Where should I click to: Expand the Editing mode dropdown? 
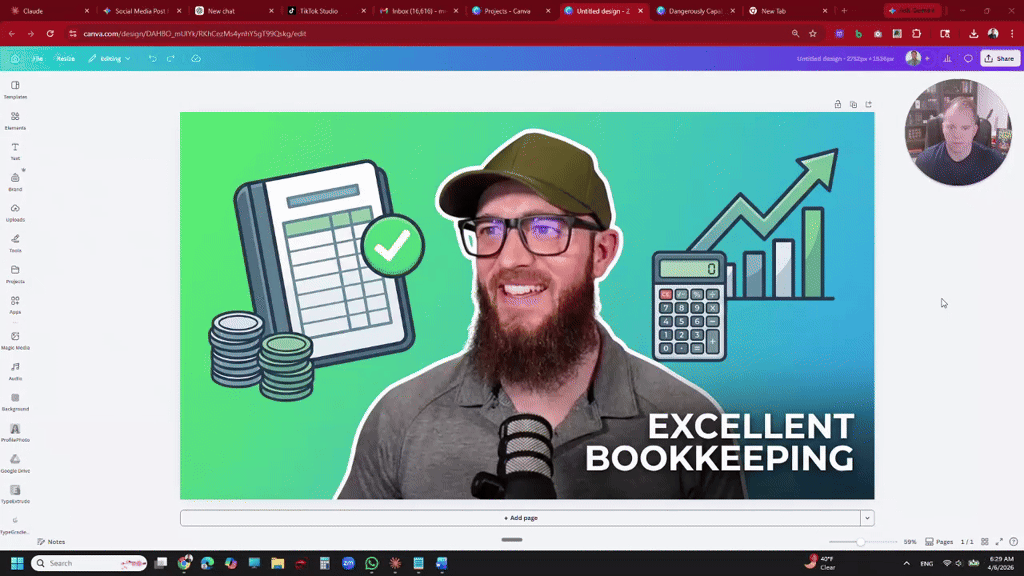110,58
